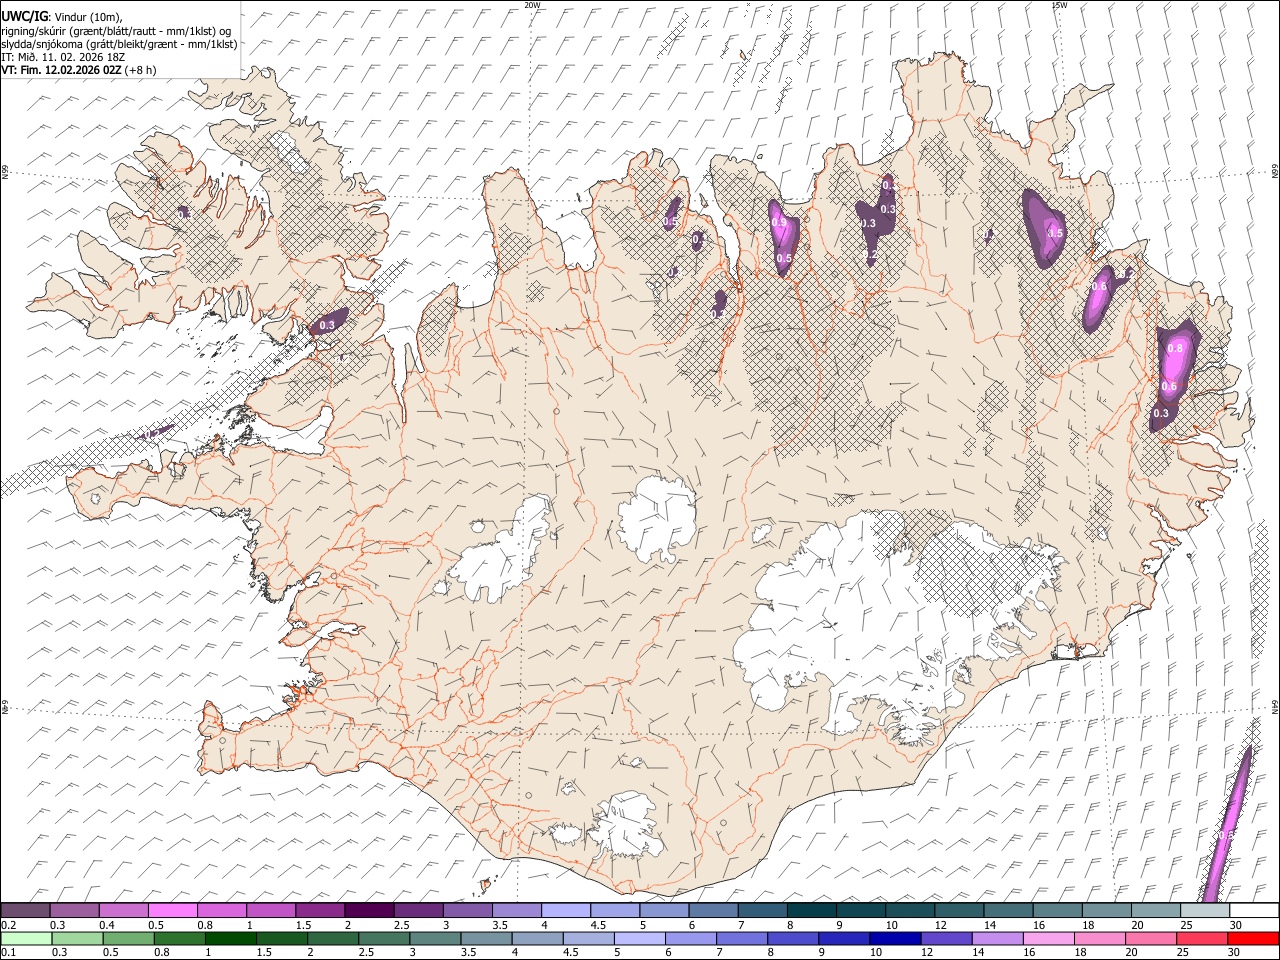This screenshot has width=1280, height=960.
Task: Click the Vindur (10m) header text
Action: (x=87, y=16)
